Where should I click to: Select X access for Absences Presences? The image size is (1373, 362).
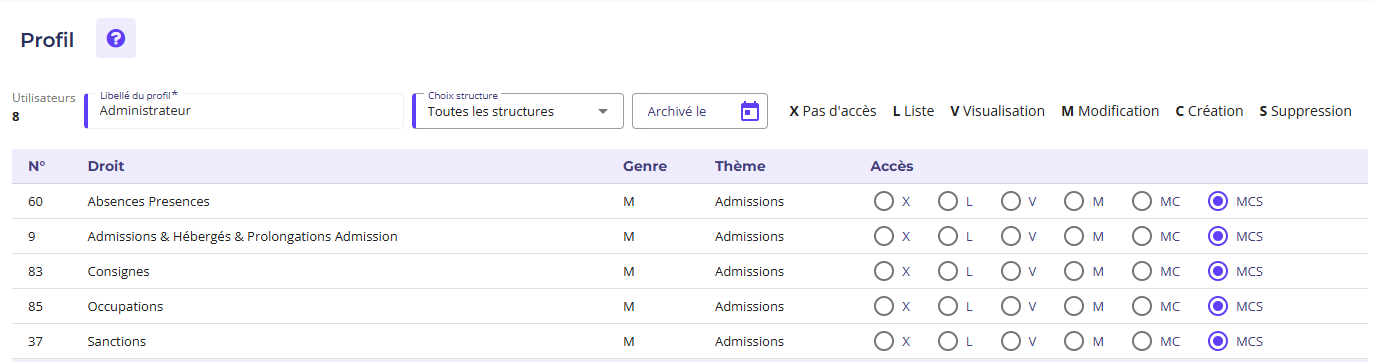click(884, 201)
